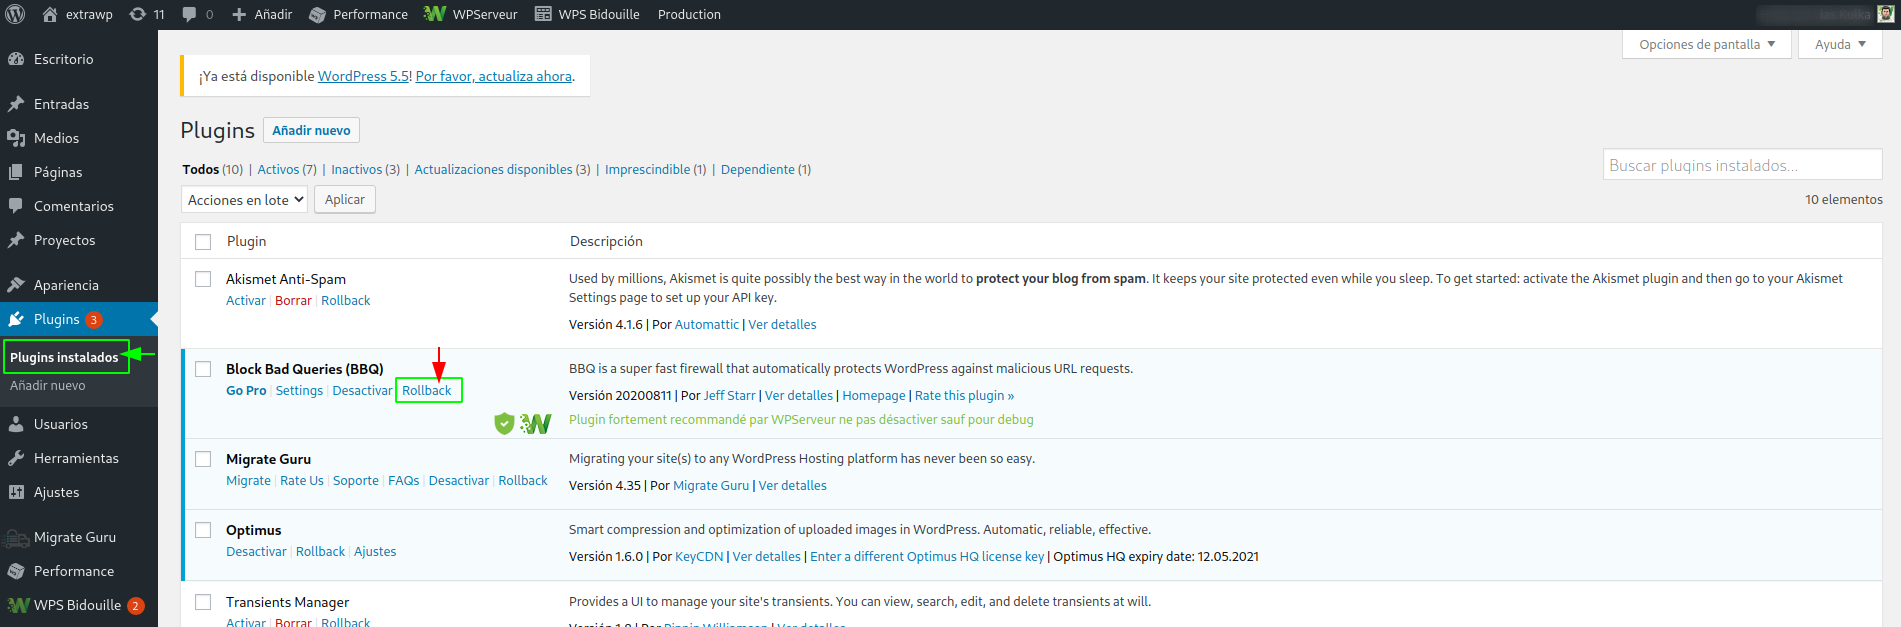Viewport: 1901px width, 627px height.
Task: Open Entradas pin icon in sidebar
Action: tap(16, 104)
